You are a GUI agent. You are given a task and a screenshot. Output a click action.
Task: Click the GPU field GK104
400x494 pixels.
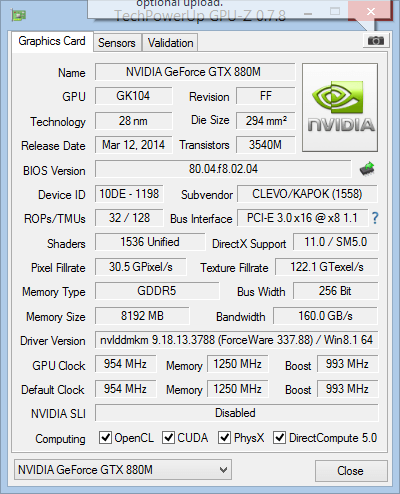(133, 96)
